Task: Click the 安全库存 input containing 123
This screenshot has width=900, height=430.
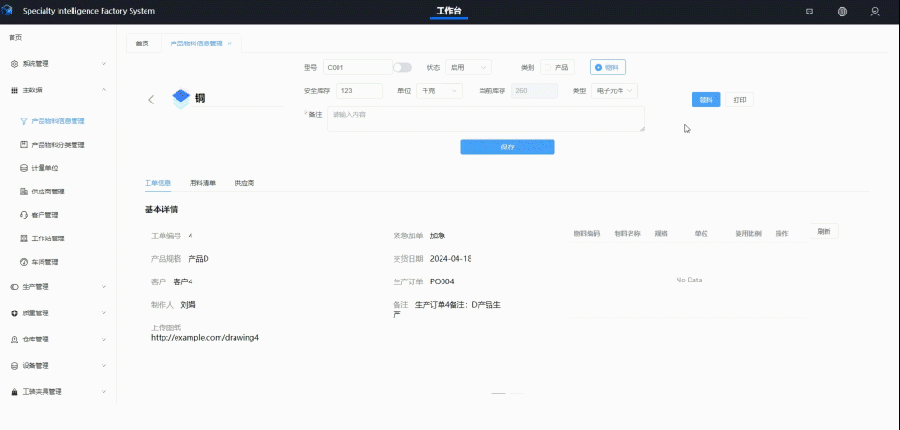Action: click(359, 91)
